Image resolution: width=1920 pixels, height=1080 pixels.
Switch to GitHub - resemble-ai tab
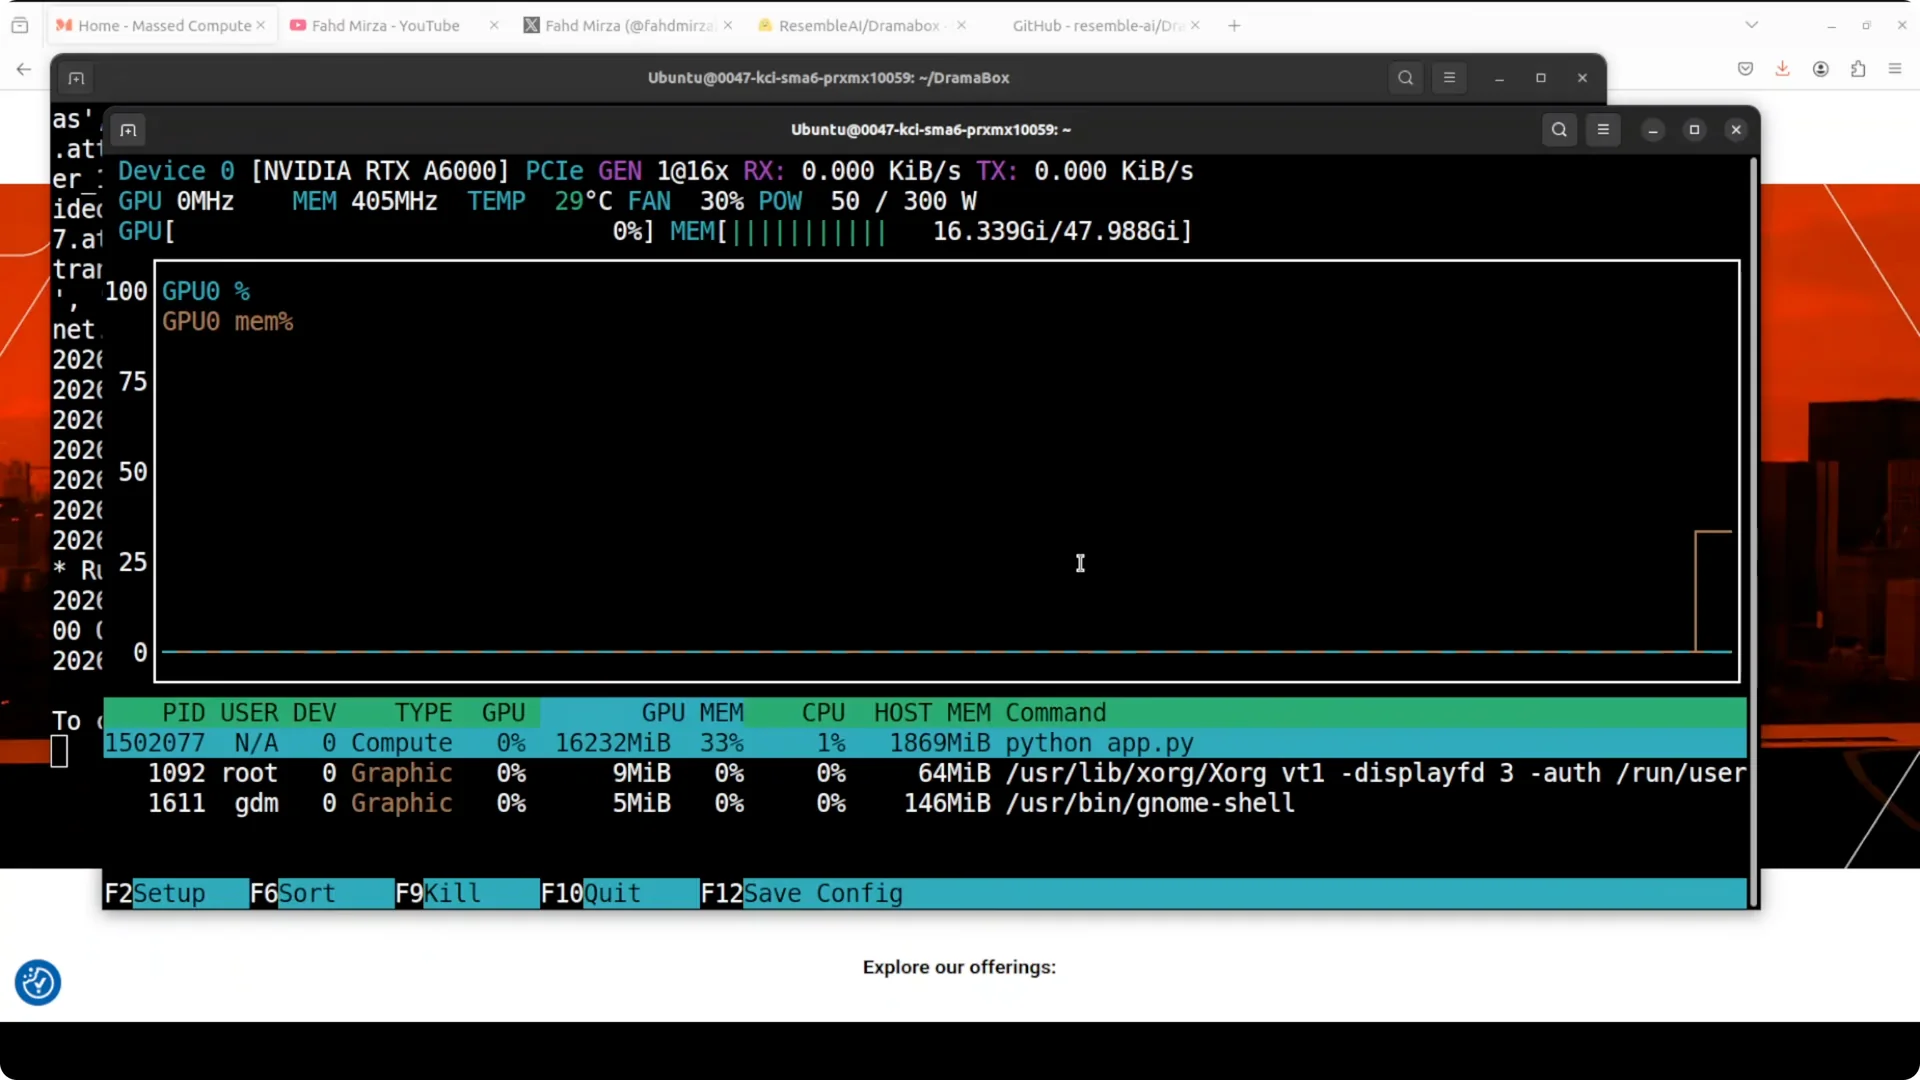(1096, 25)
